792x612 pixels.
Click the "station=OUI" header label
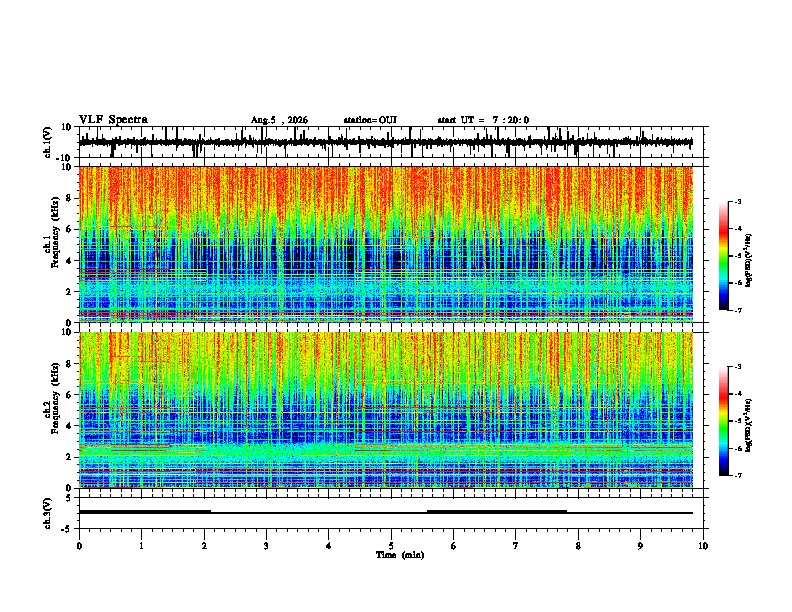coord(370,120)
